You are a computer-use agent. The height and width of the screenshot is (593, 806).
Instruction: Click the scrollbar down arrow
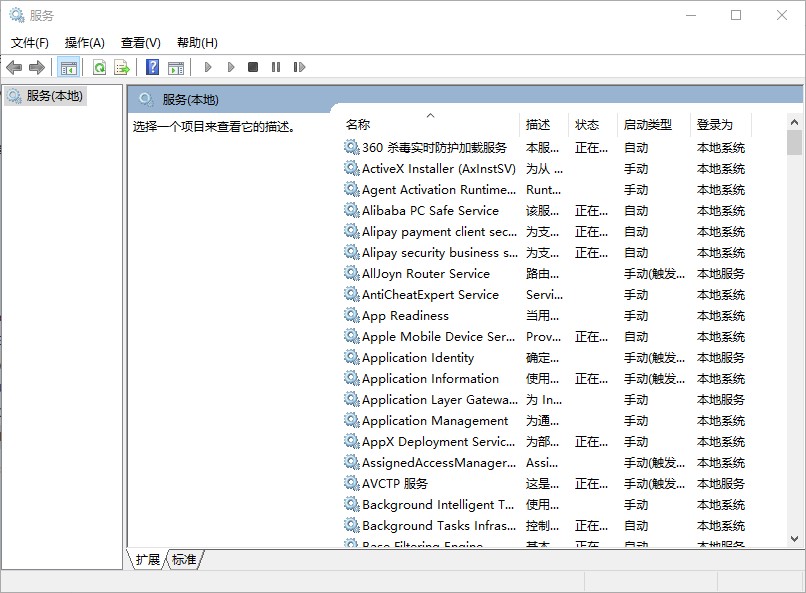[794, 539]
